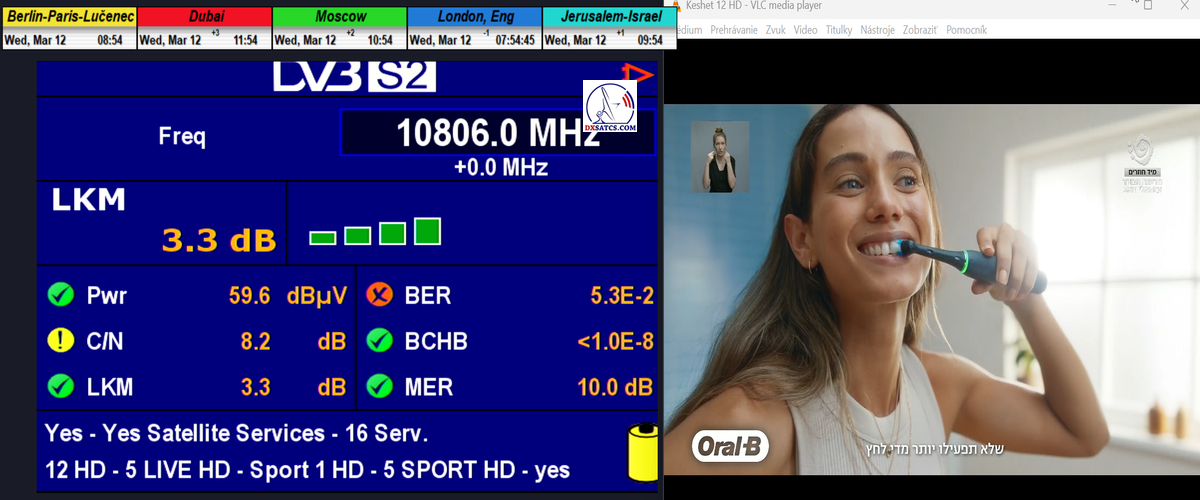Click the yellow warning icon next to C/N
Image resolution: width=1200 pixels, height=500 pixels.
[60, 341]
